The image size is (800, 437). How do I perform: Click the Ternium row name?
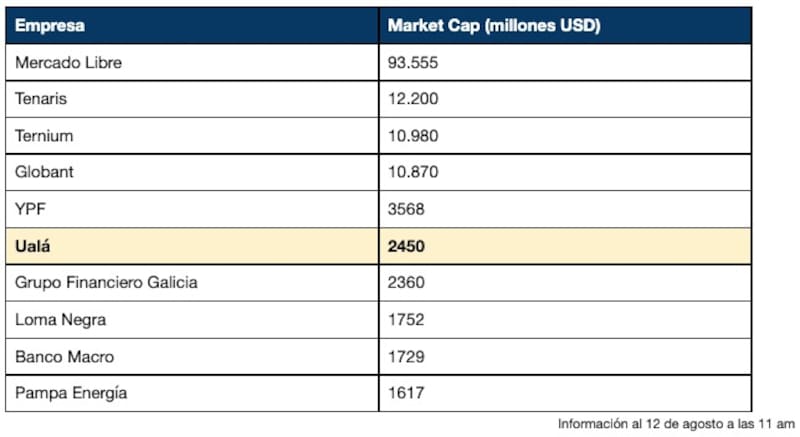(44, 135)
